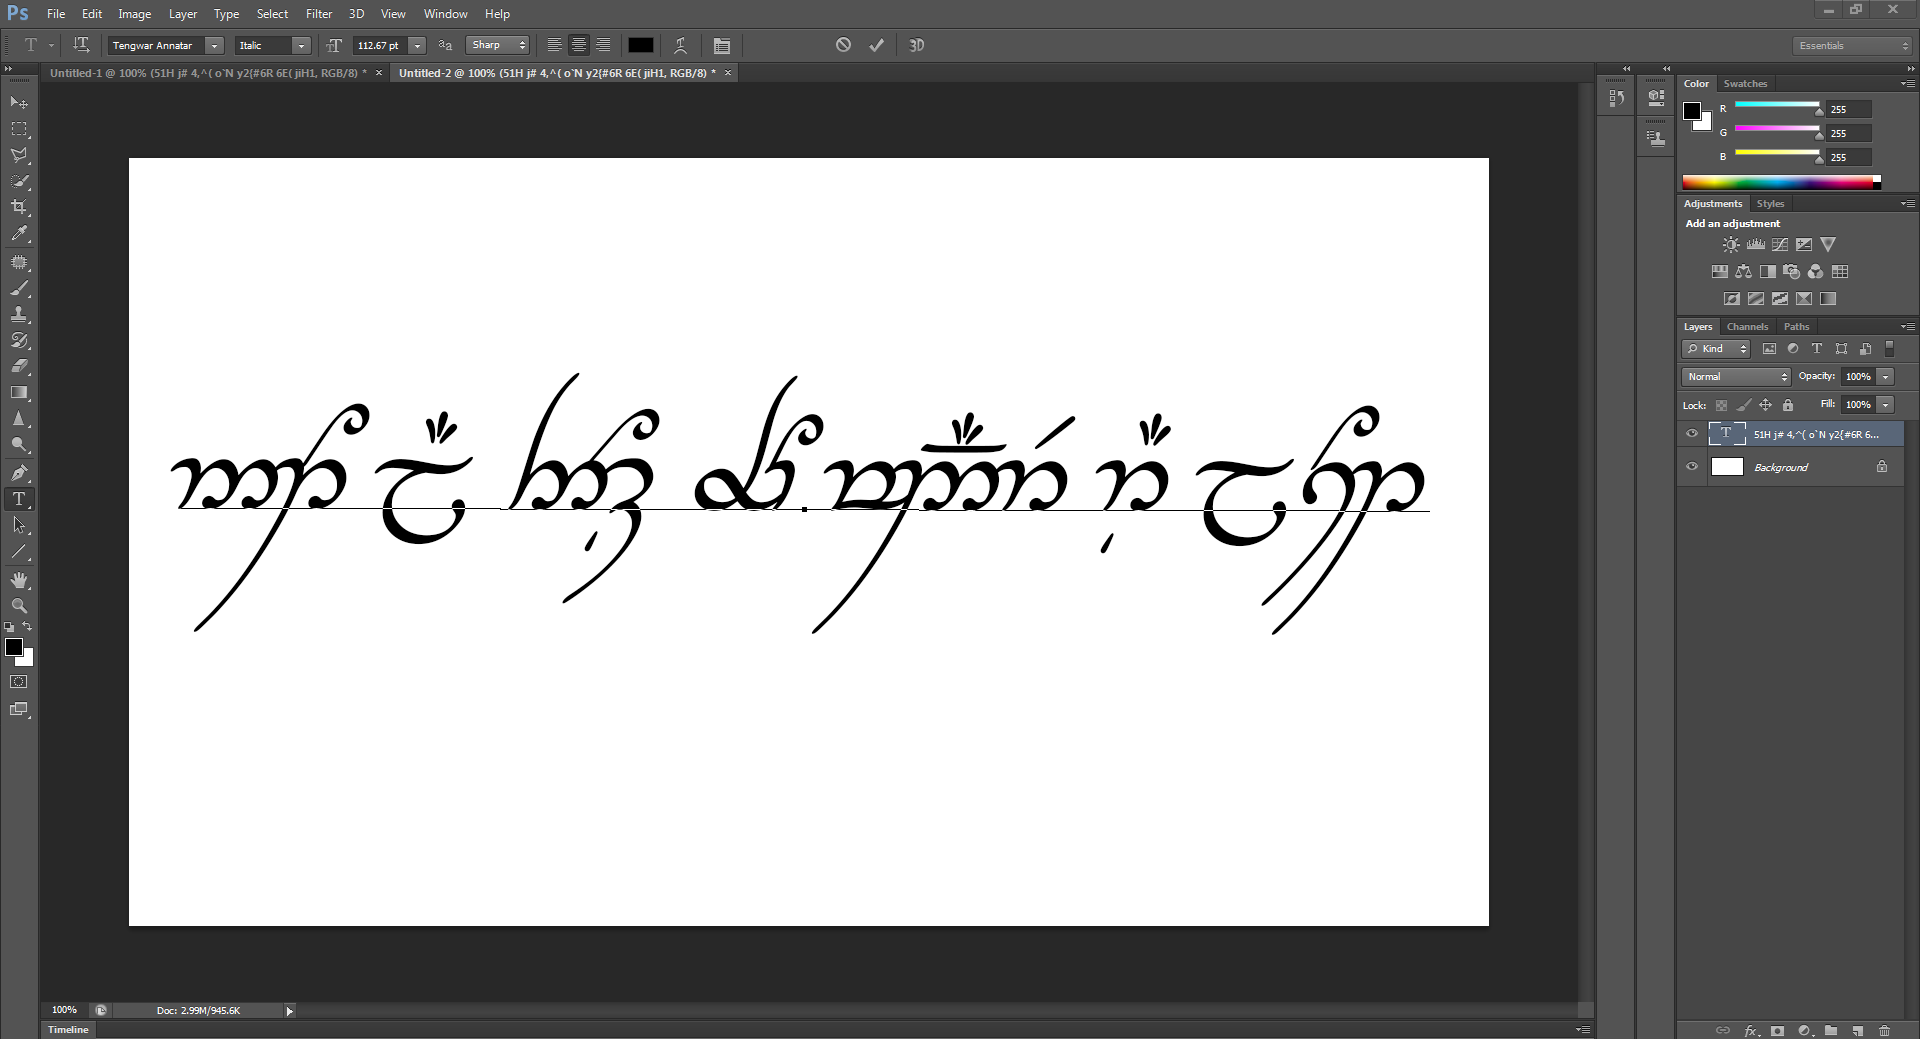This screenshot has height=1039, width=1920.
Task: Switch to the Channels tab
Action: tap(1747, 327)
